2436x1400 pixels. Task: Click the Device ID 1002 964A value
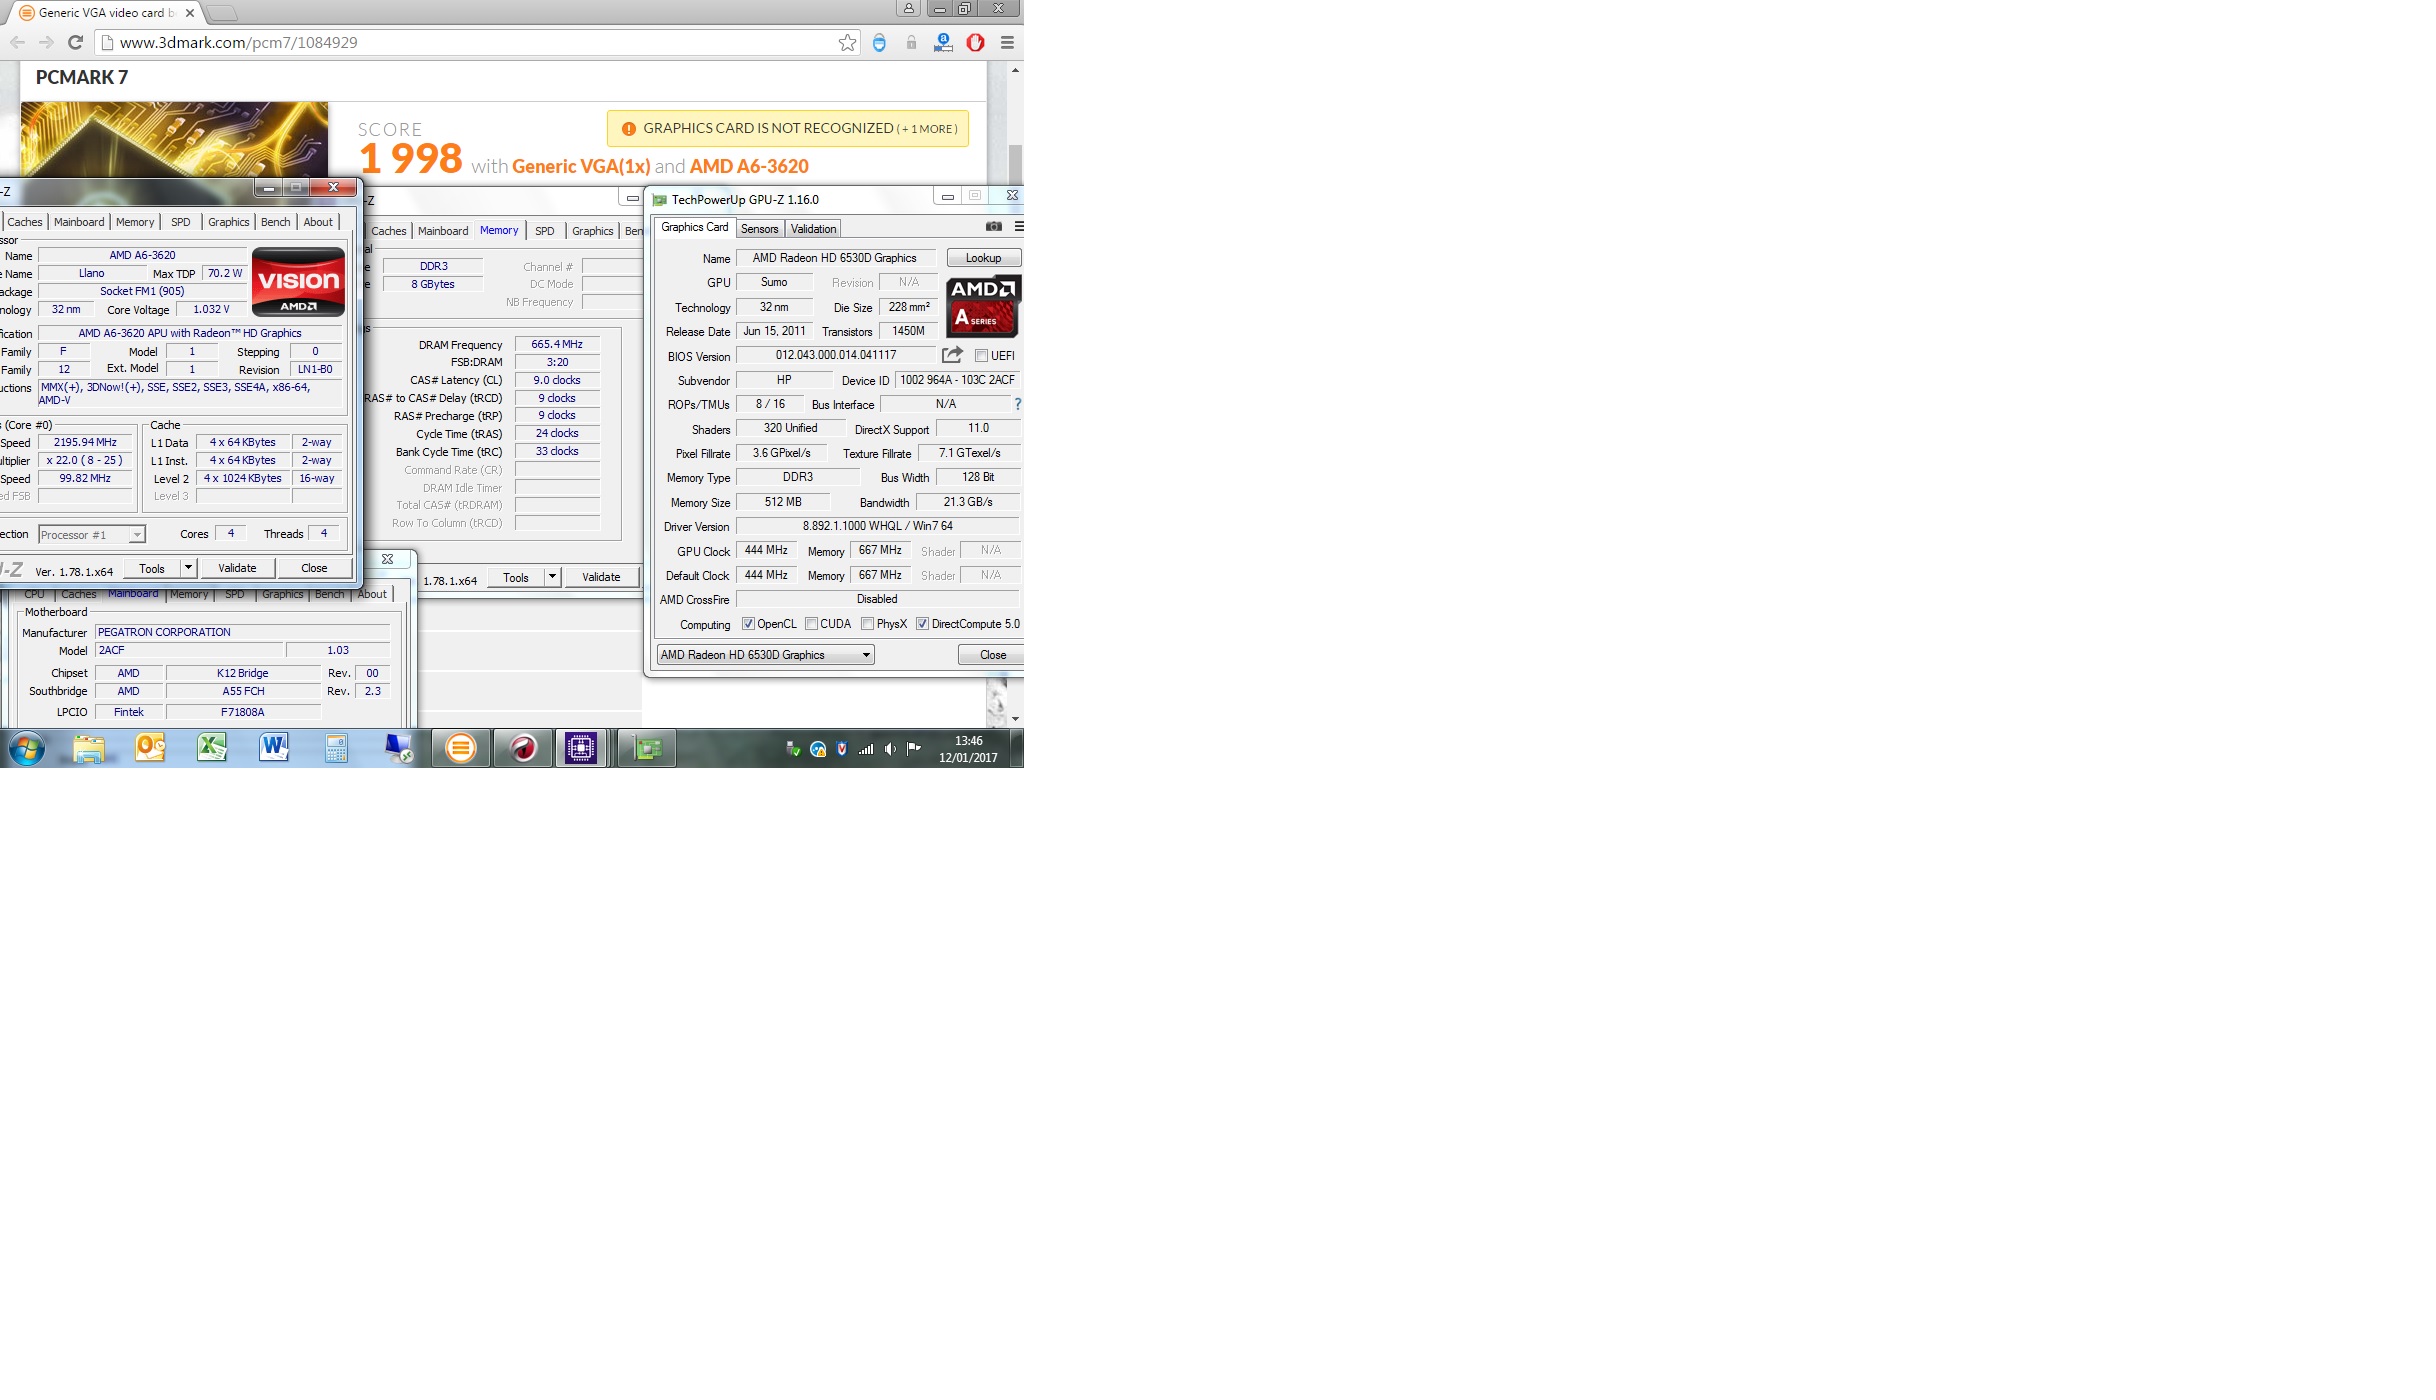tap(957, 380)
